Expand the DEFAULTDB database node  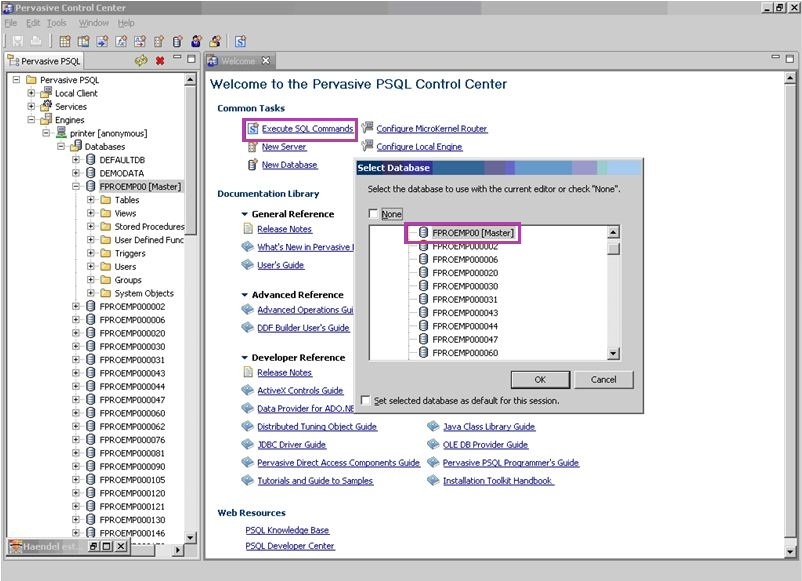76,160
